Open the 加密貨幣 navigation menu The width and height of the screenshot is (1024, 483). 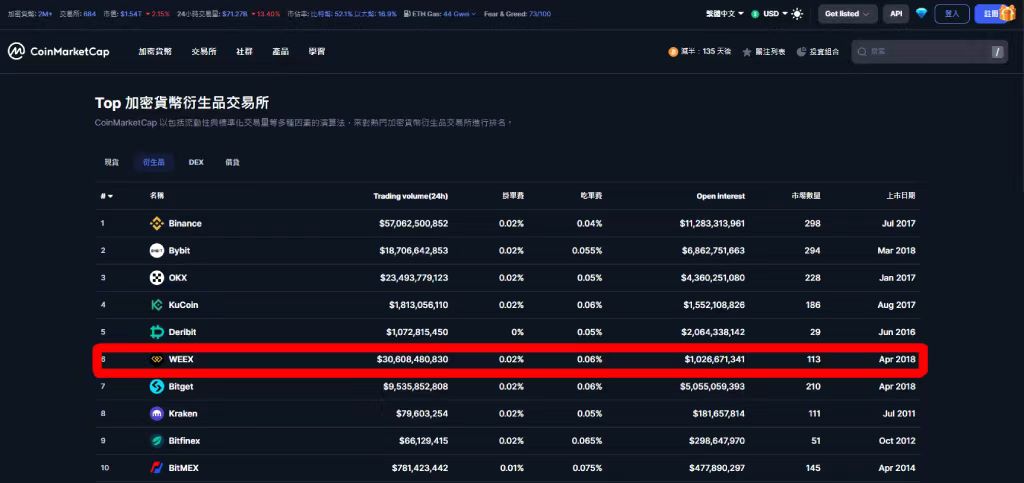(155, 52)
